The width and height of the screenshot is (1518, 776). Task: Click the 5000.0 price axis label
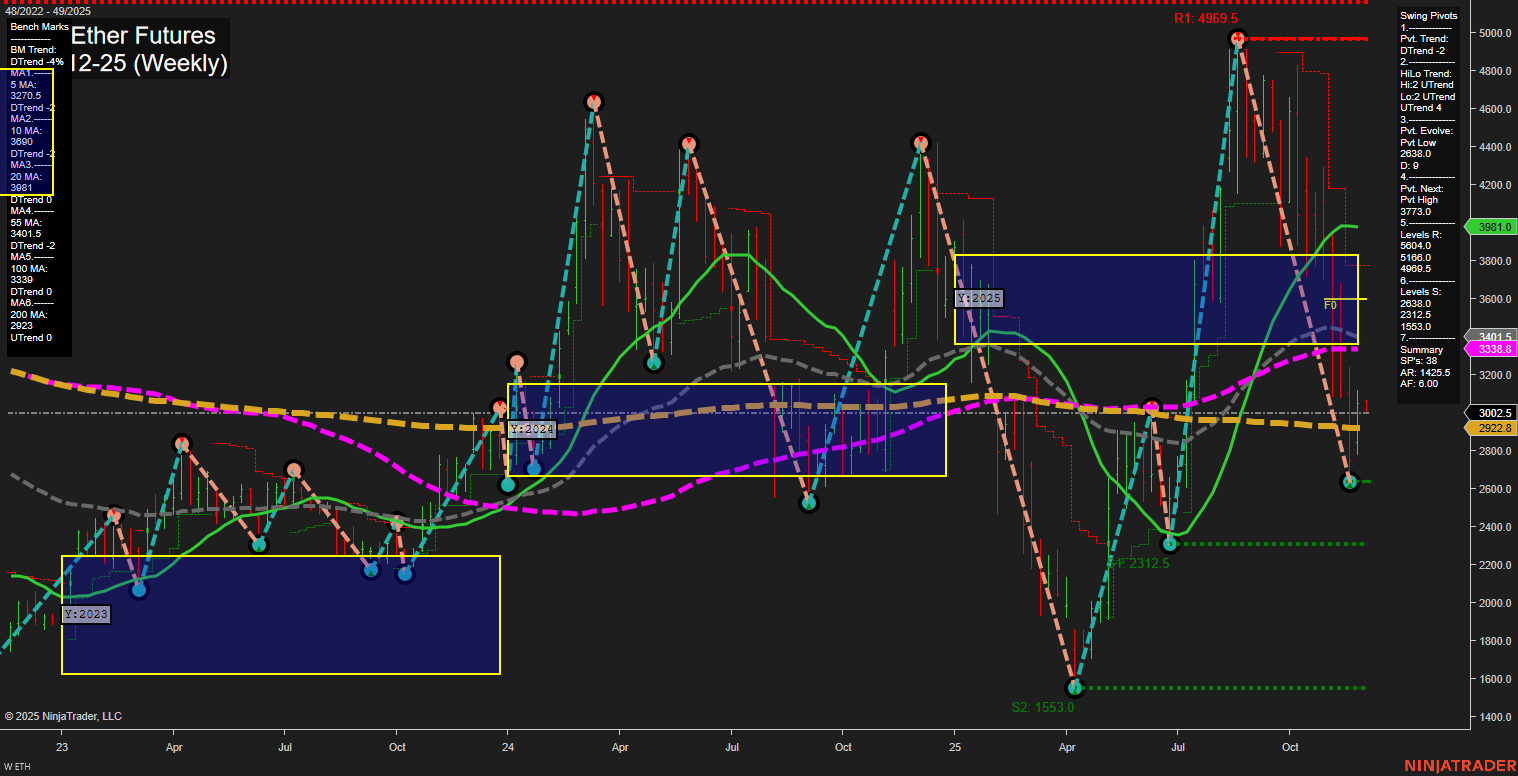pyautogui.click(x=1494, y=33)
